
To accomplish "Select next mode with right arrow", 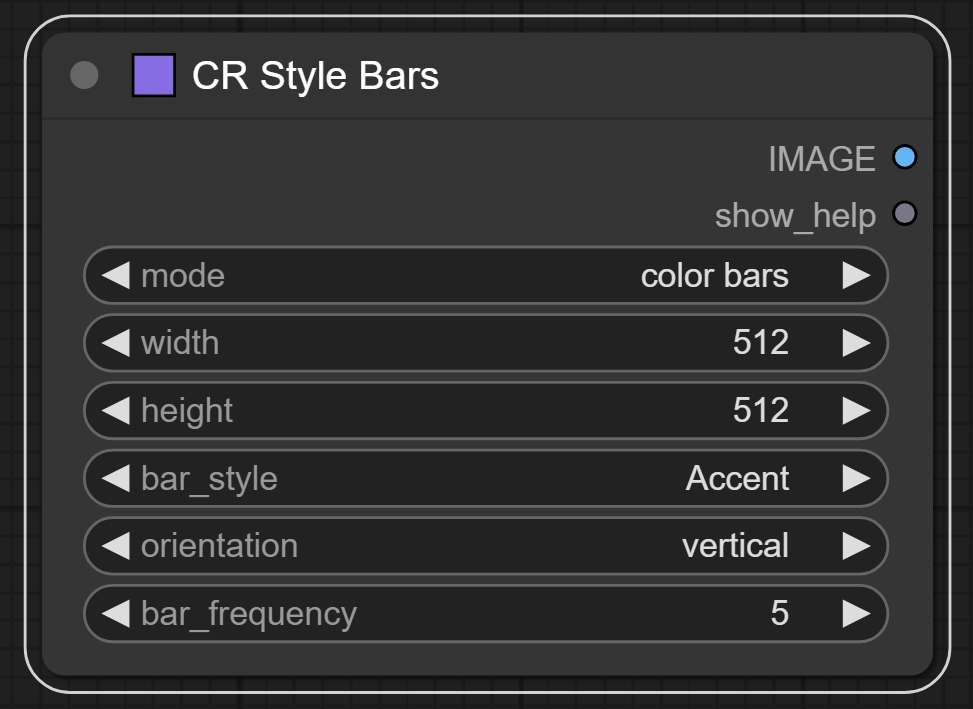I will tap(855, 275).
